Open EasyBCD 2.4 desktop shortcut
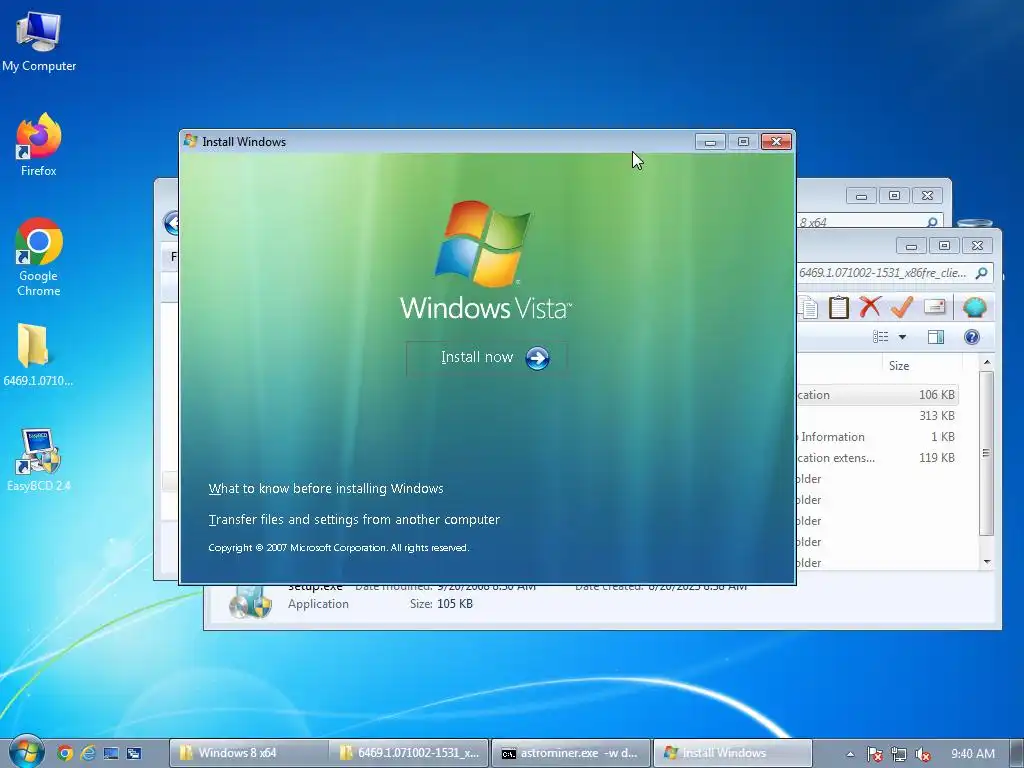Image resolution: width=1024 pixels, height=768 pixels. [x=39, y=460]
